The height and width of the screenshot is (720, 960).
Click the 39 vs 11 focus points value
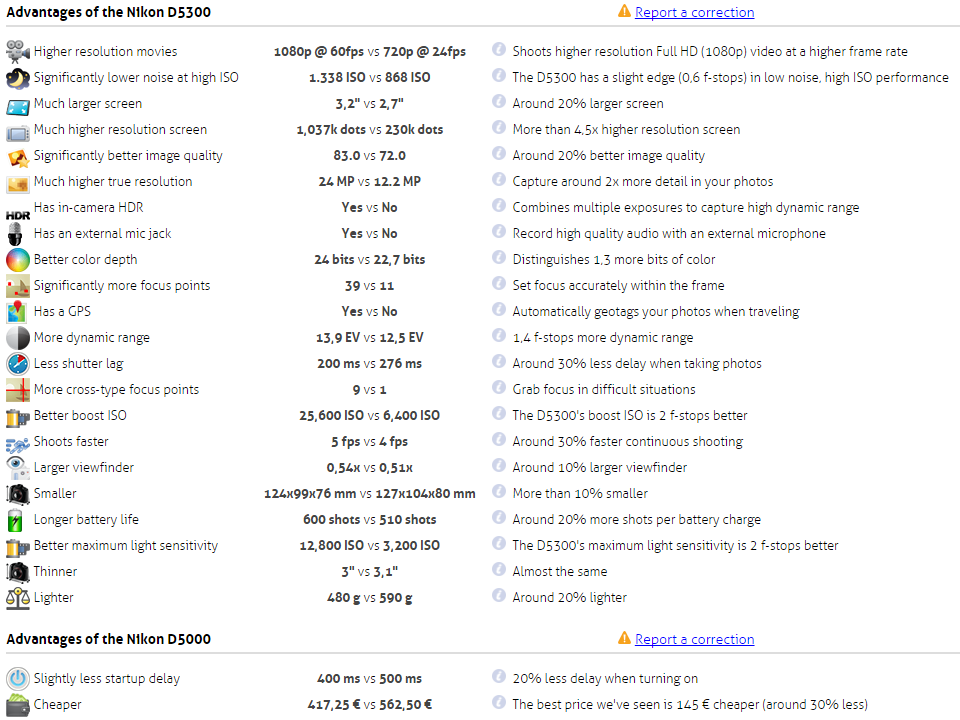[x=370, y=286]
